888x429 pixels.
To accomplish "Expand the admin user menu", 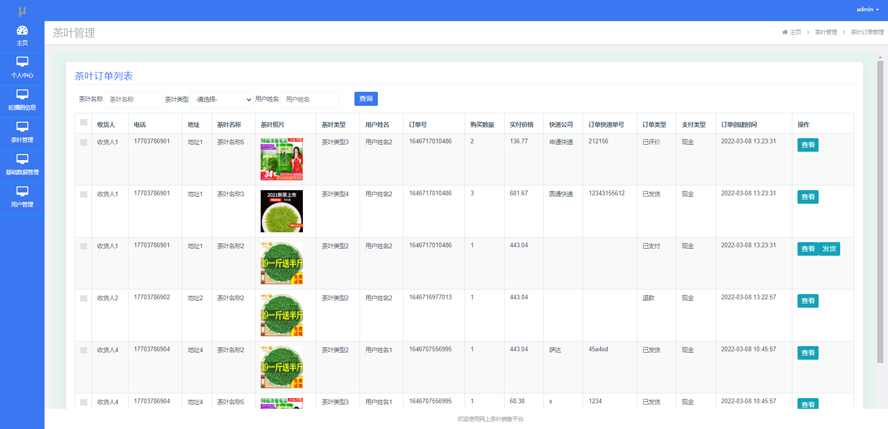I will point(868,9).
